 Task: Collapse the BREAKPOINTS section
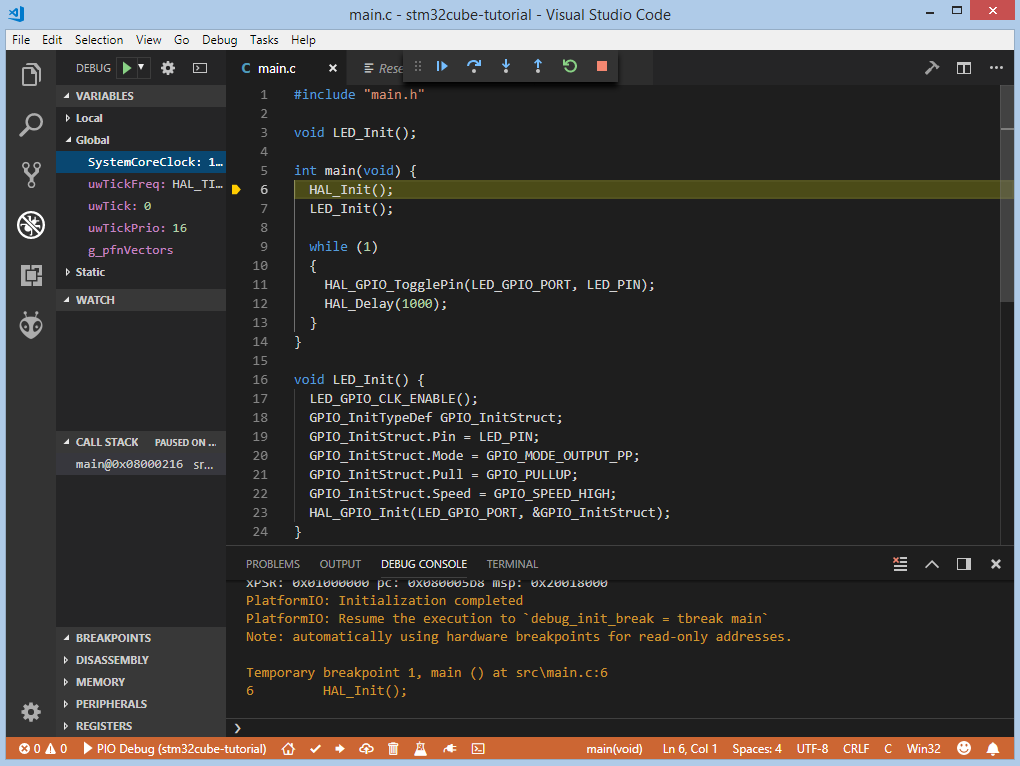coord(141,638)
